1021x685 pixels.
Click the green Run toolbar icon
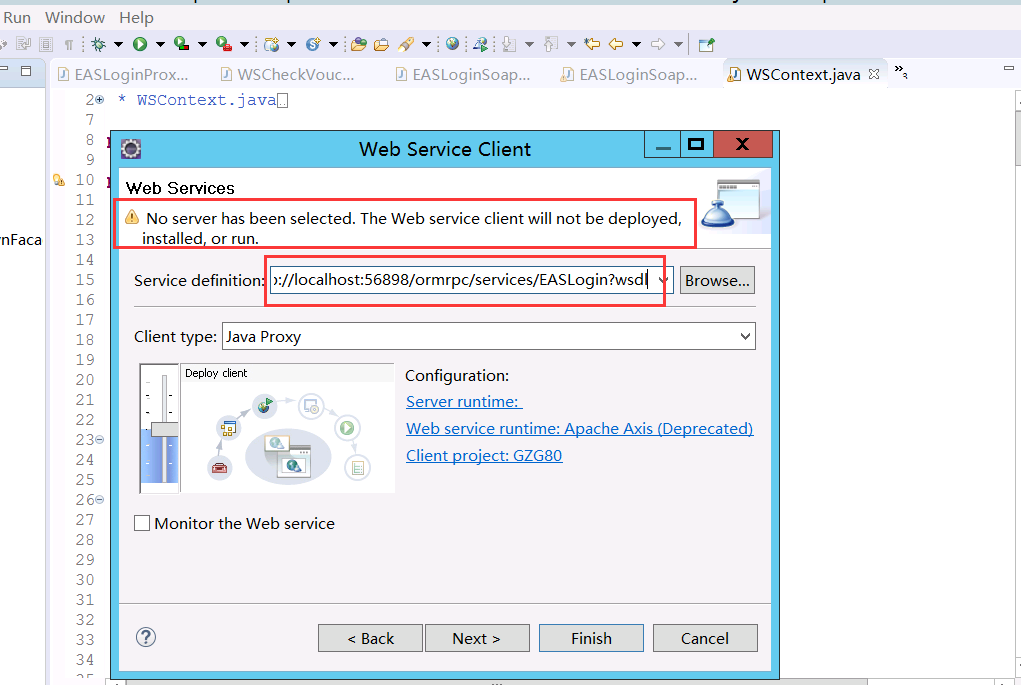tap(140, 44)
